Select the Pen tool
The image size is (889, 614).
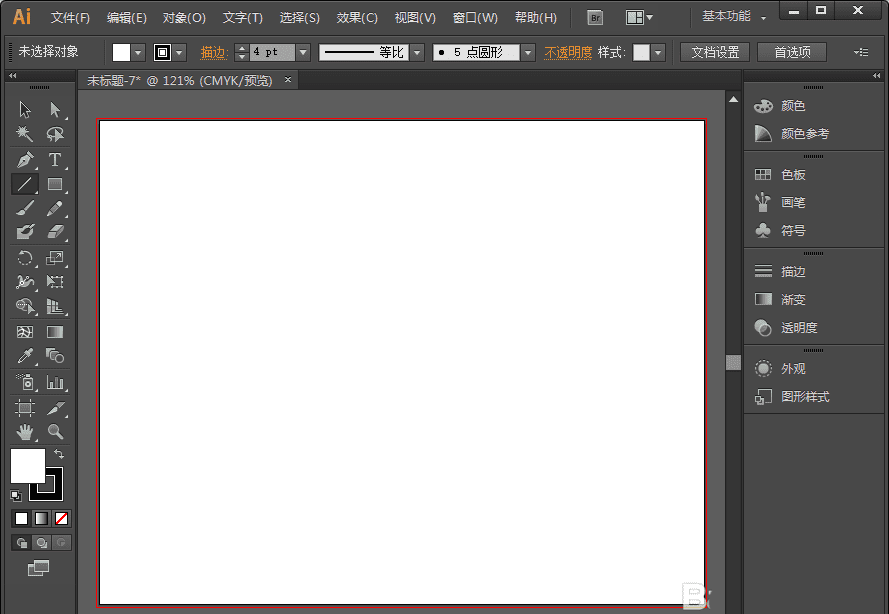point(25,160)
